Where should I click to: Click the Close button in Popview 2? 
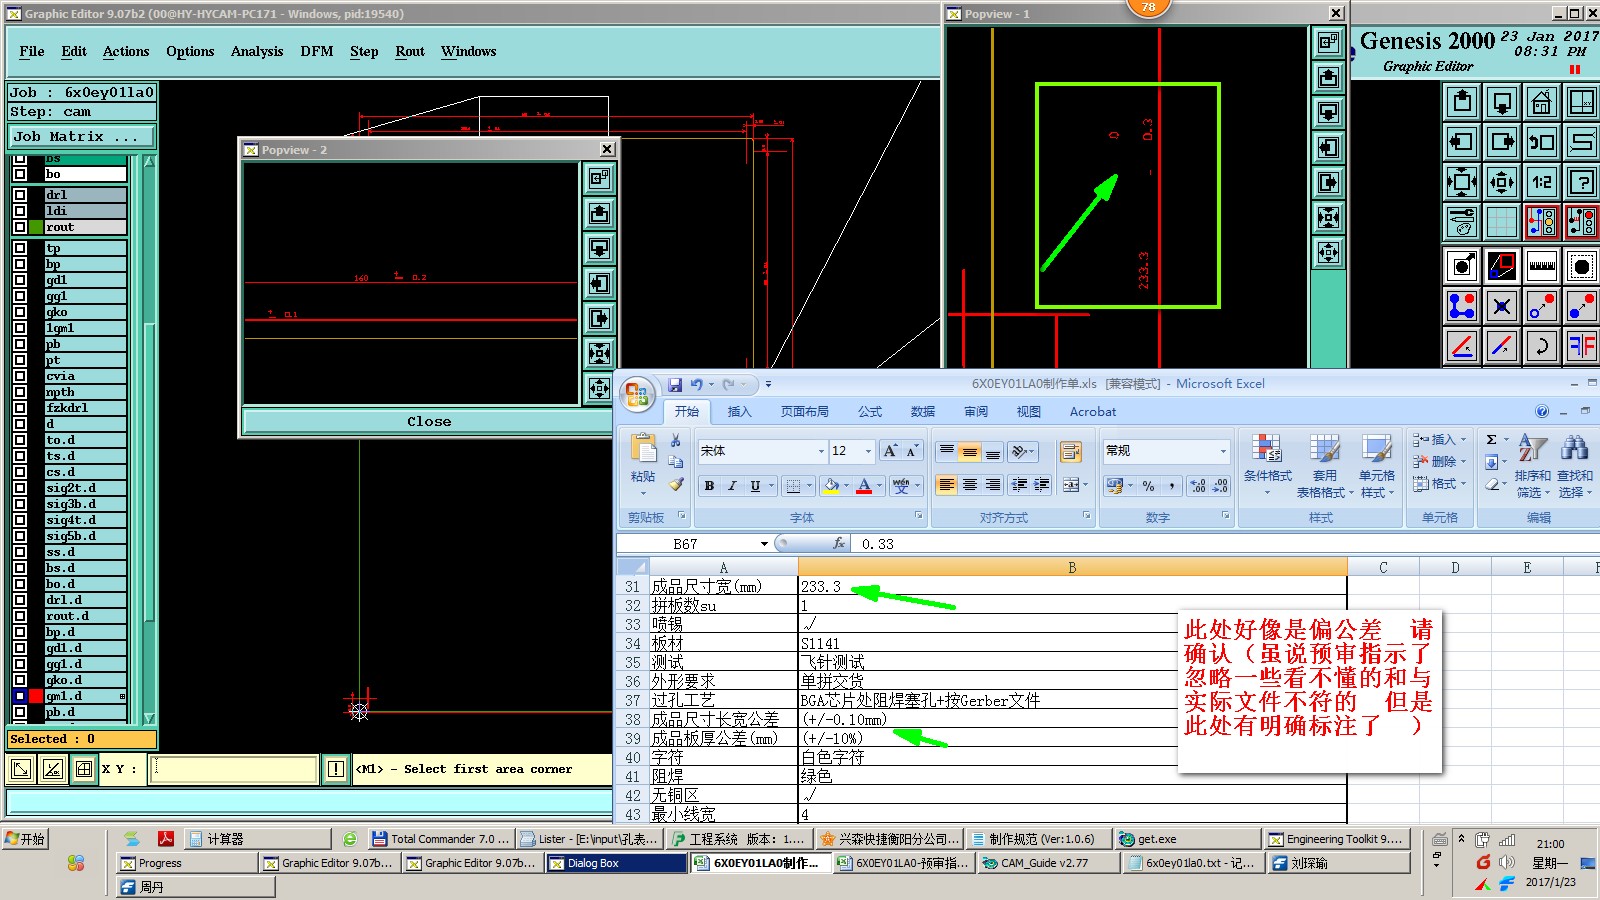(428, 421)
